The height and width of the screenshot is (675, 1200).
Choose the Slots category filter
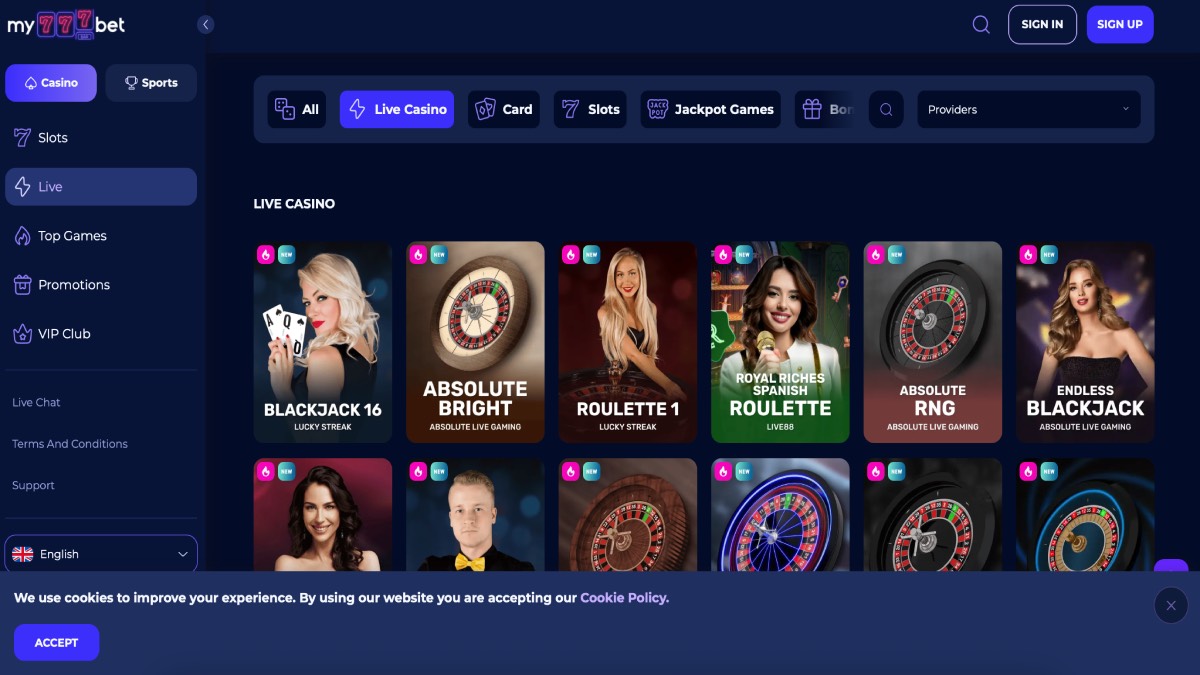590,110
